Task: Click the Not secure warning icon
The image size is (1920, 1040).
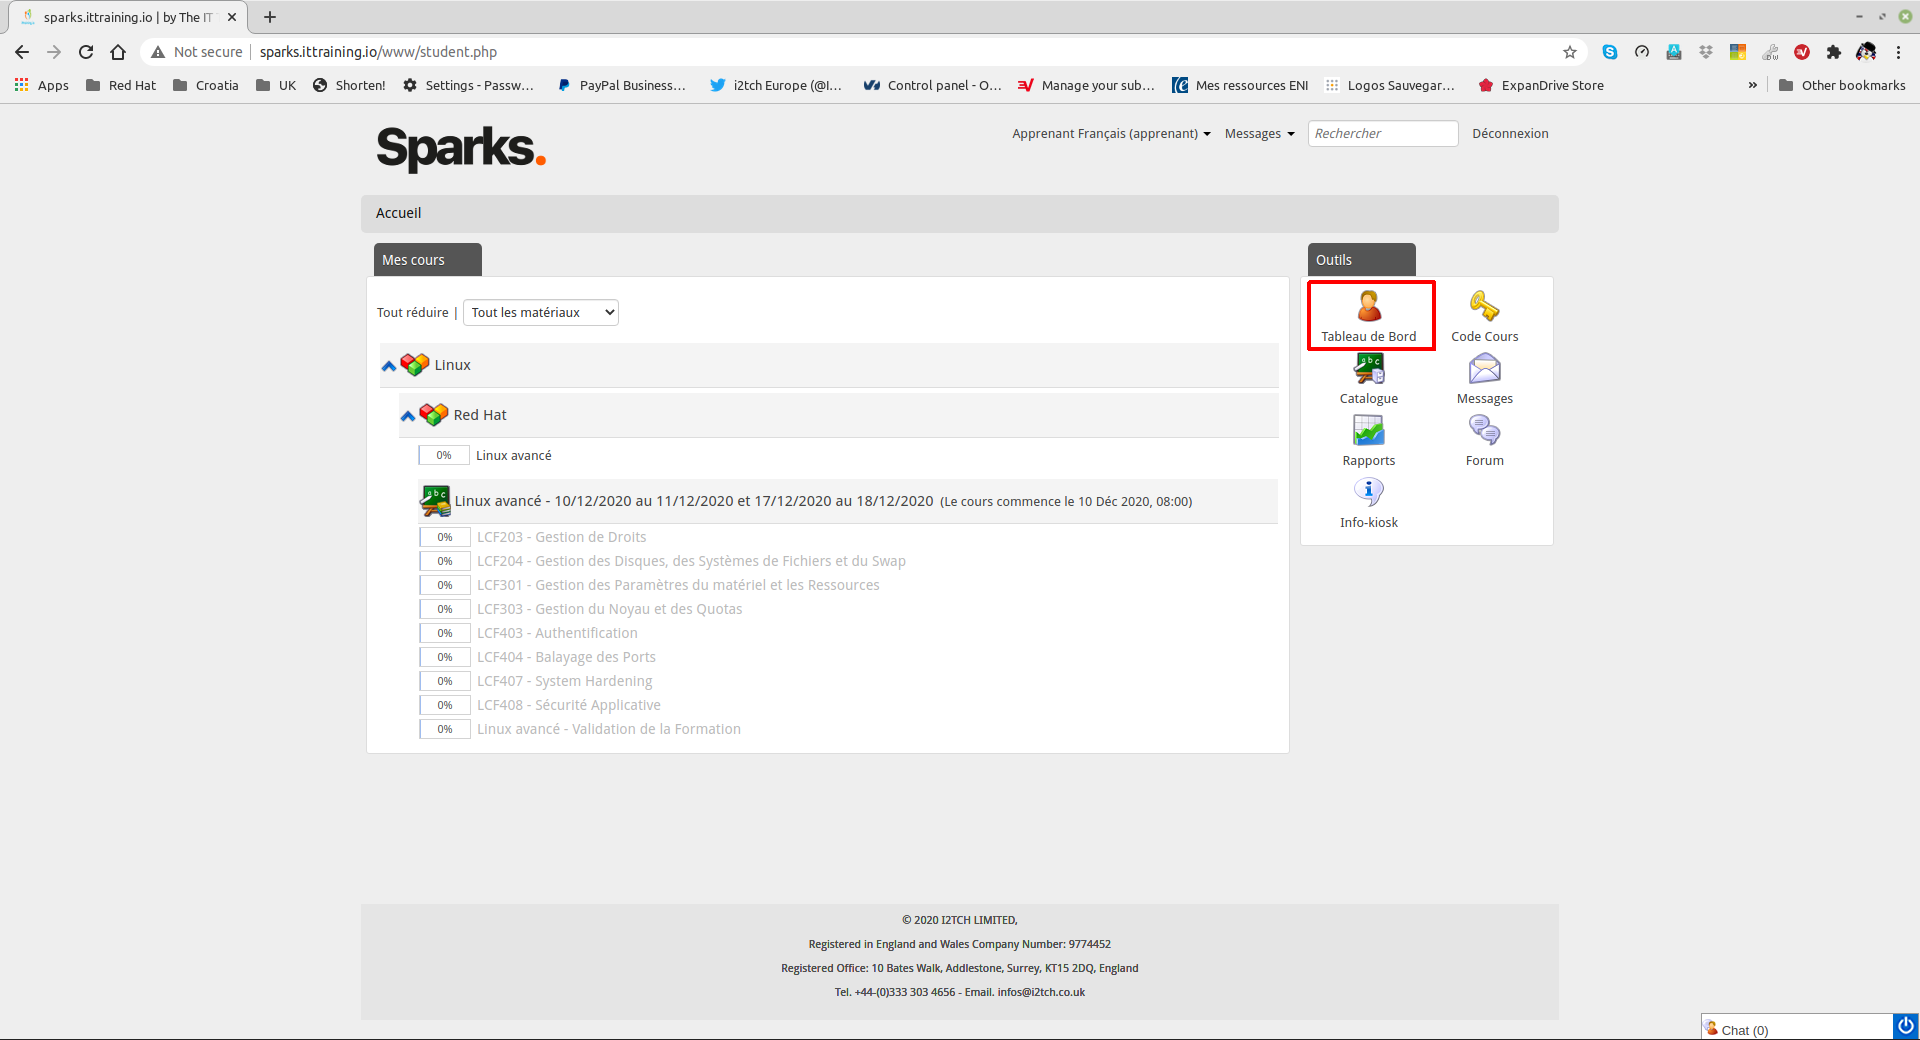Action: click(158, 52)
